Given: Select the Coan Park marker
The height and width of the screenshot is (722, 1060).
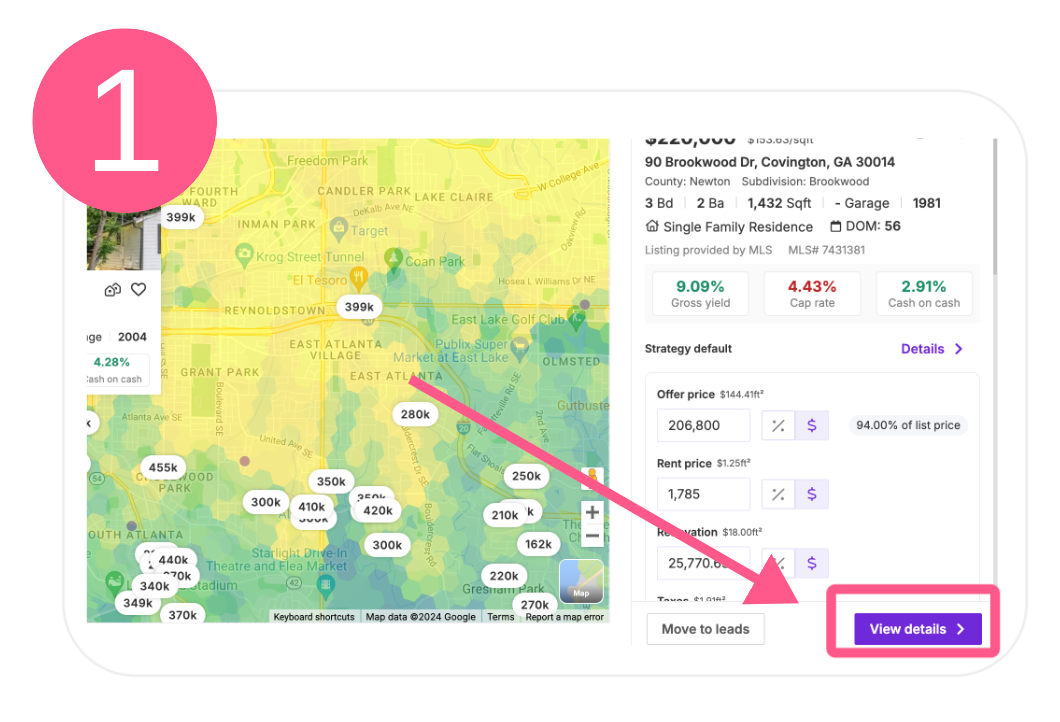Looking at the screenshot, I should click(x=393, y=260).
